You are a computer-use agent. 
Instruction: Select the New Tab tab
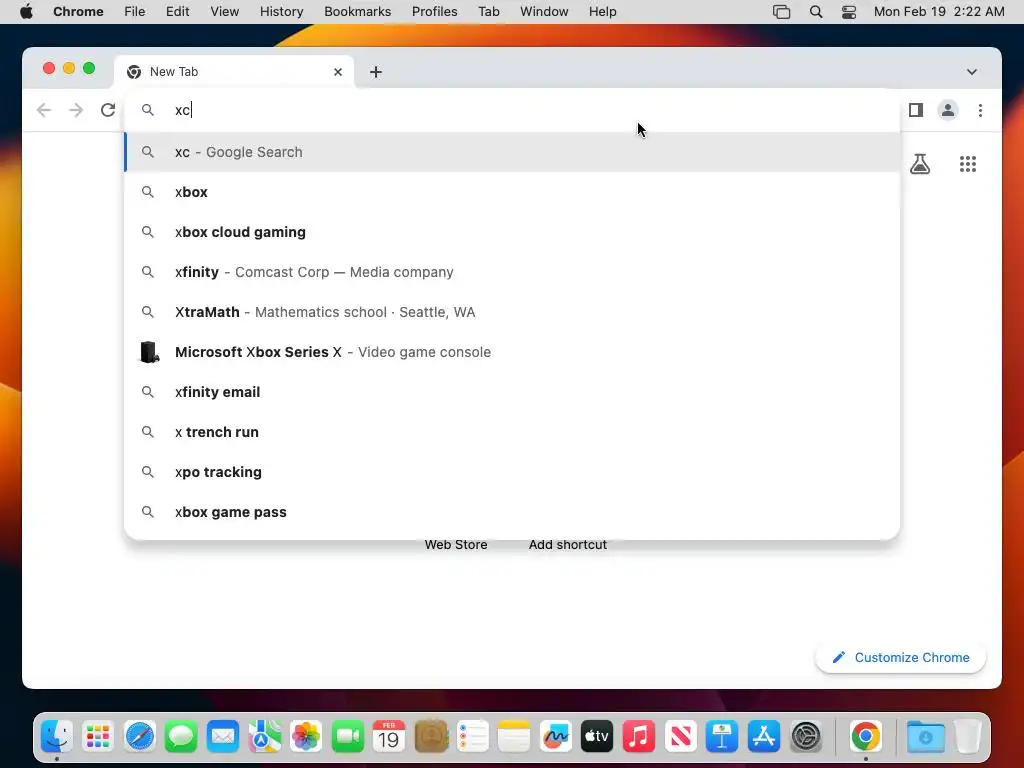click(x=234, y=72)
